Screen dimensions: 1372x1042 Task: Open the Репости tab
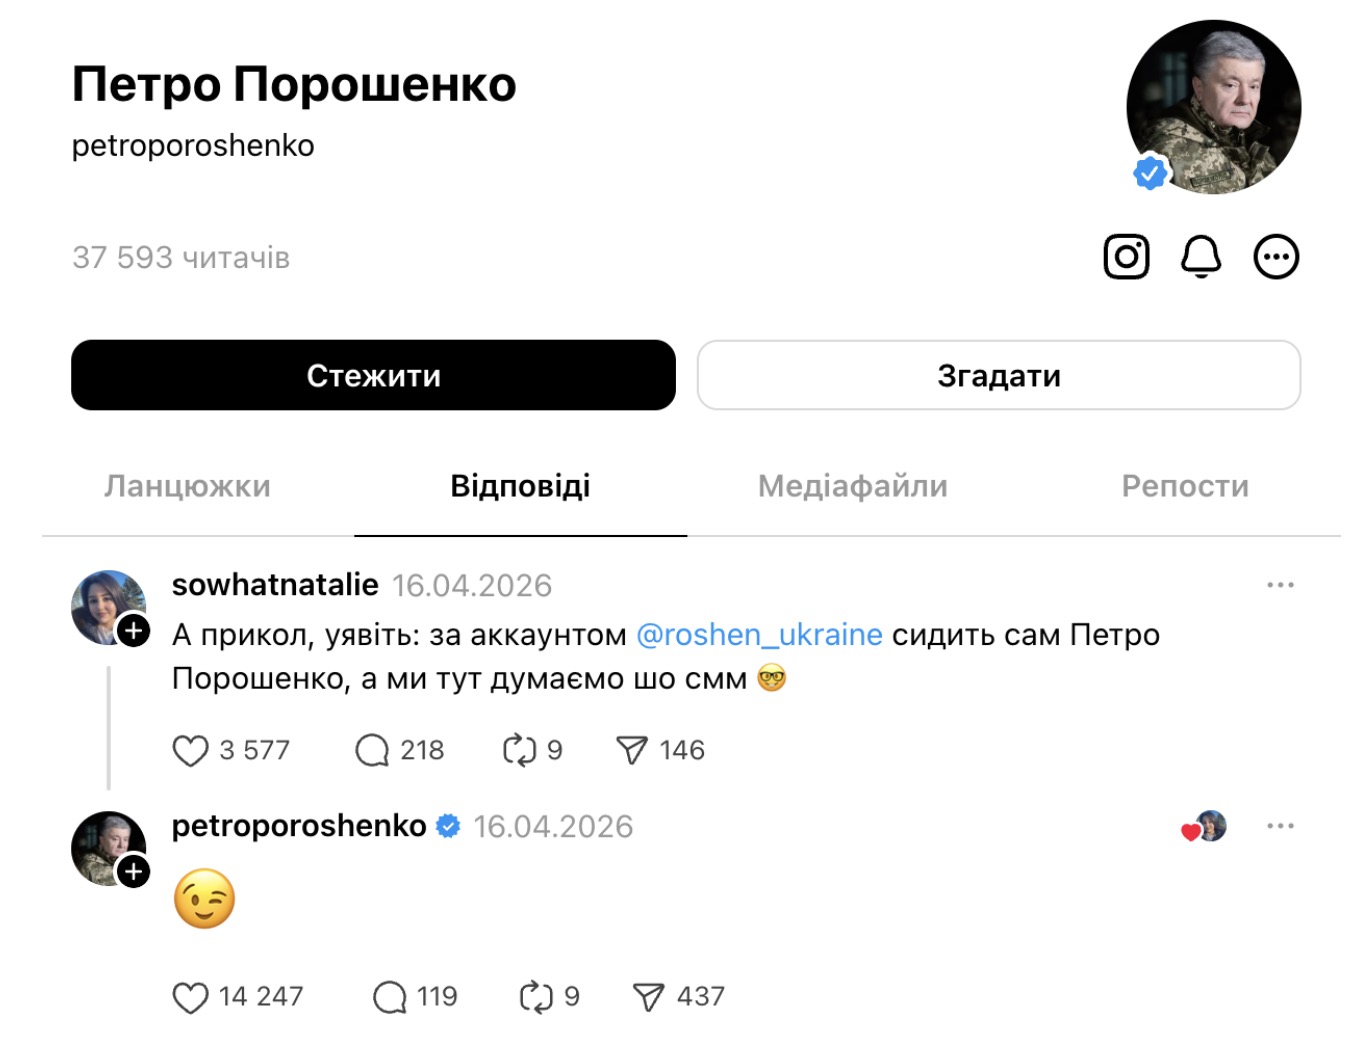coord(1185,486)
